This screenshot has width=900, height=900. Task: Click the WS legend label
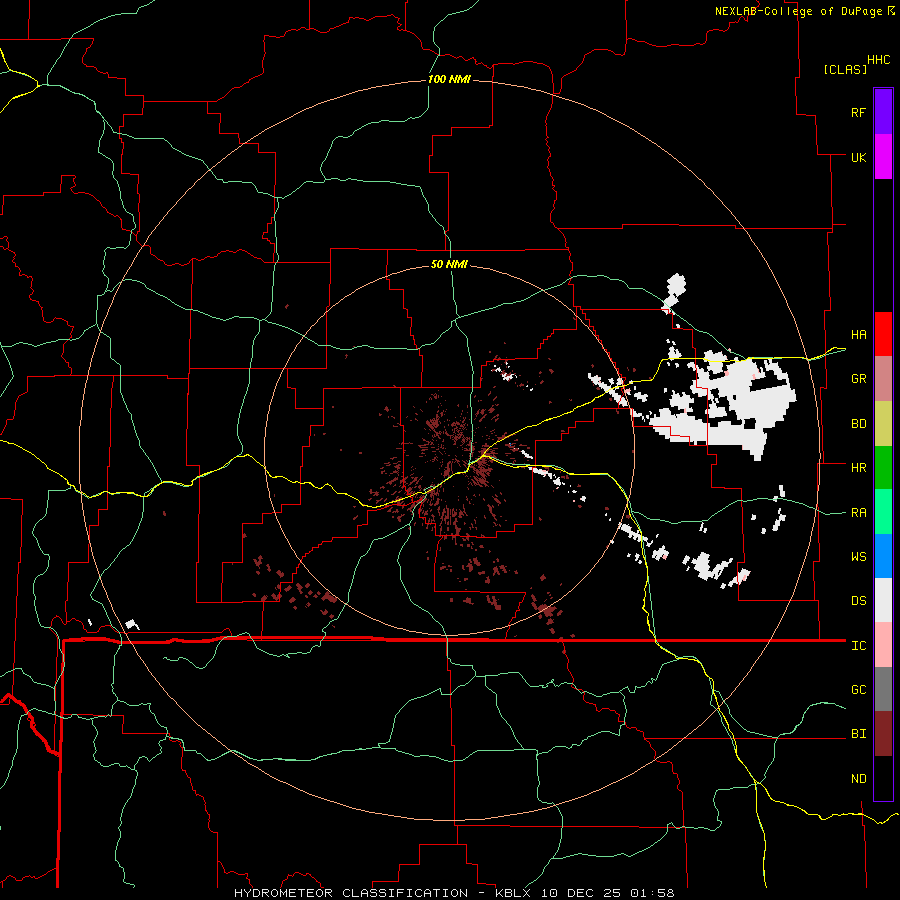tap(858, 557)
